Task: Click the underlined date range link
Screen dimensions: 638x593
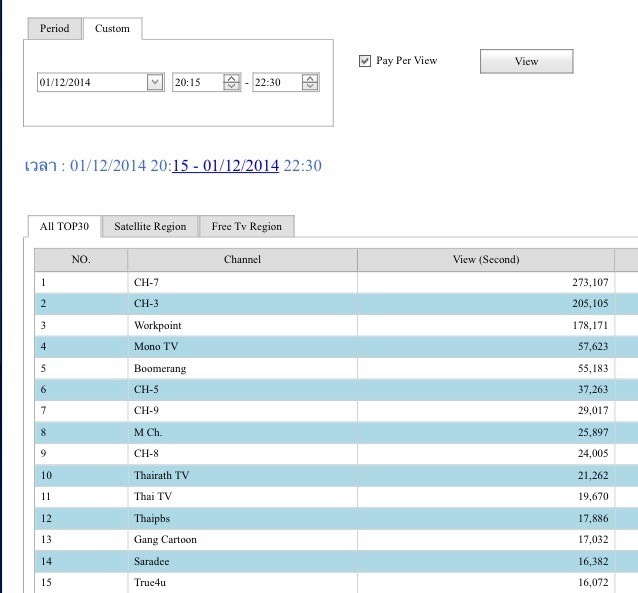Action: point(225,166)
